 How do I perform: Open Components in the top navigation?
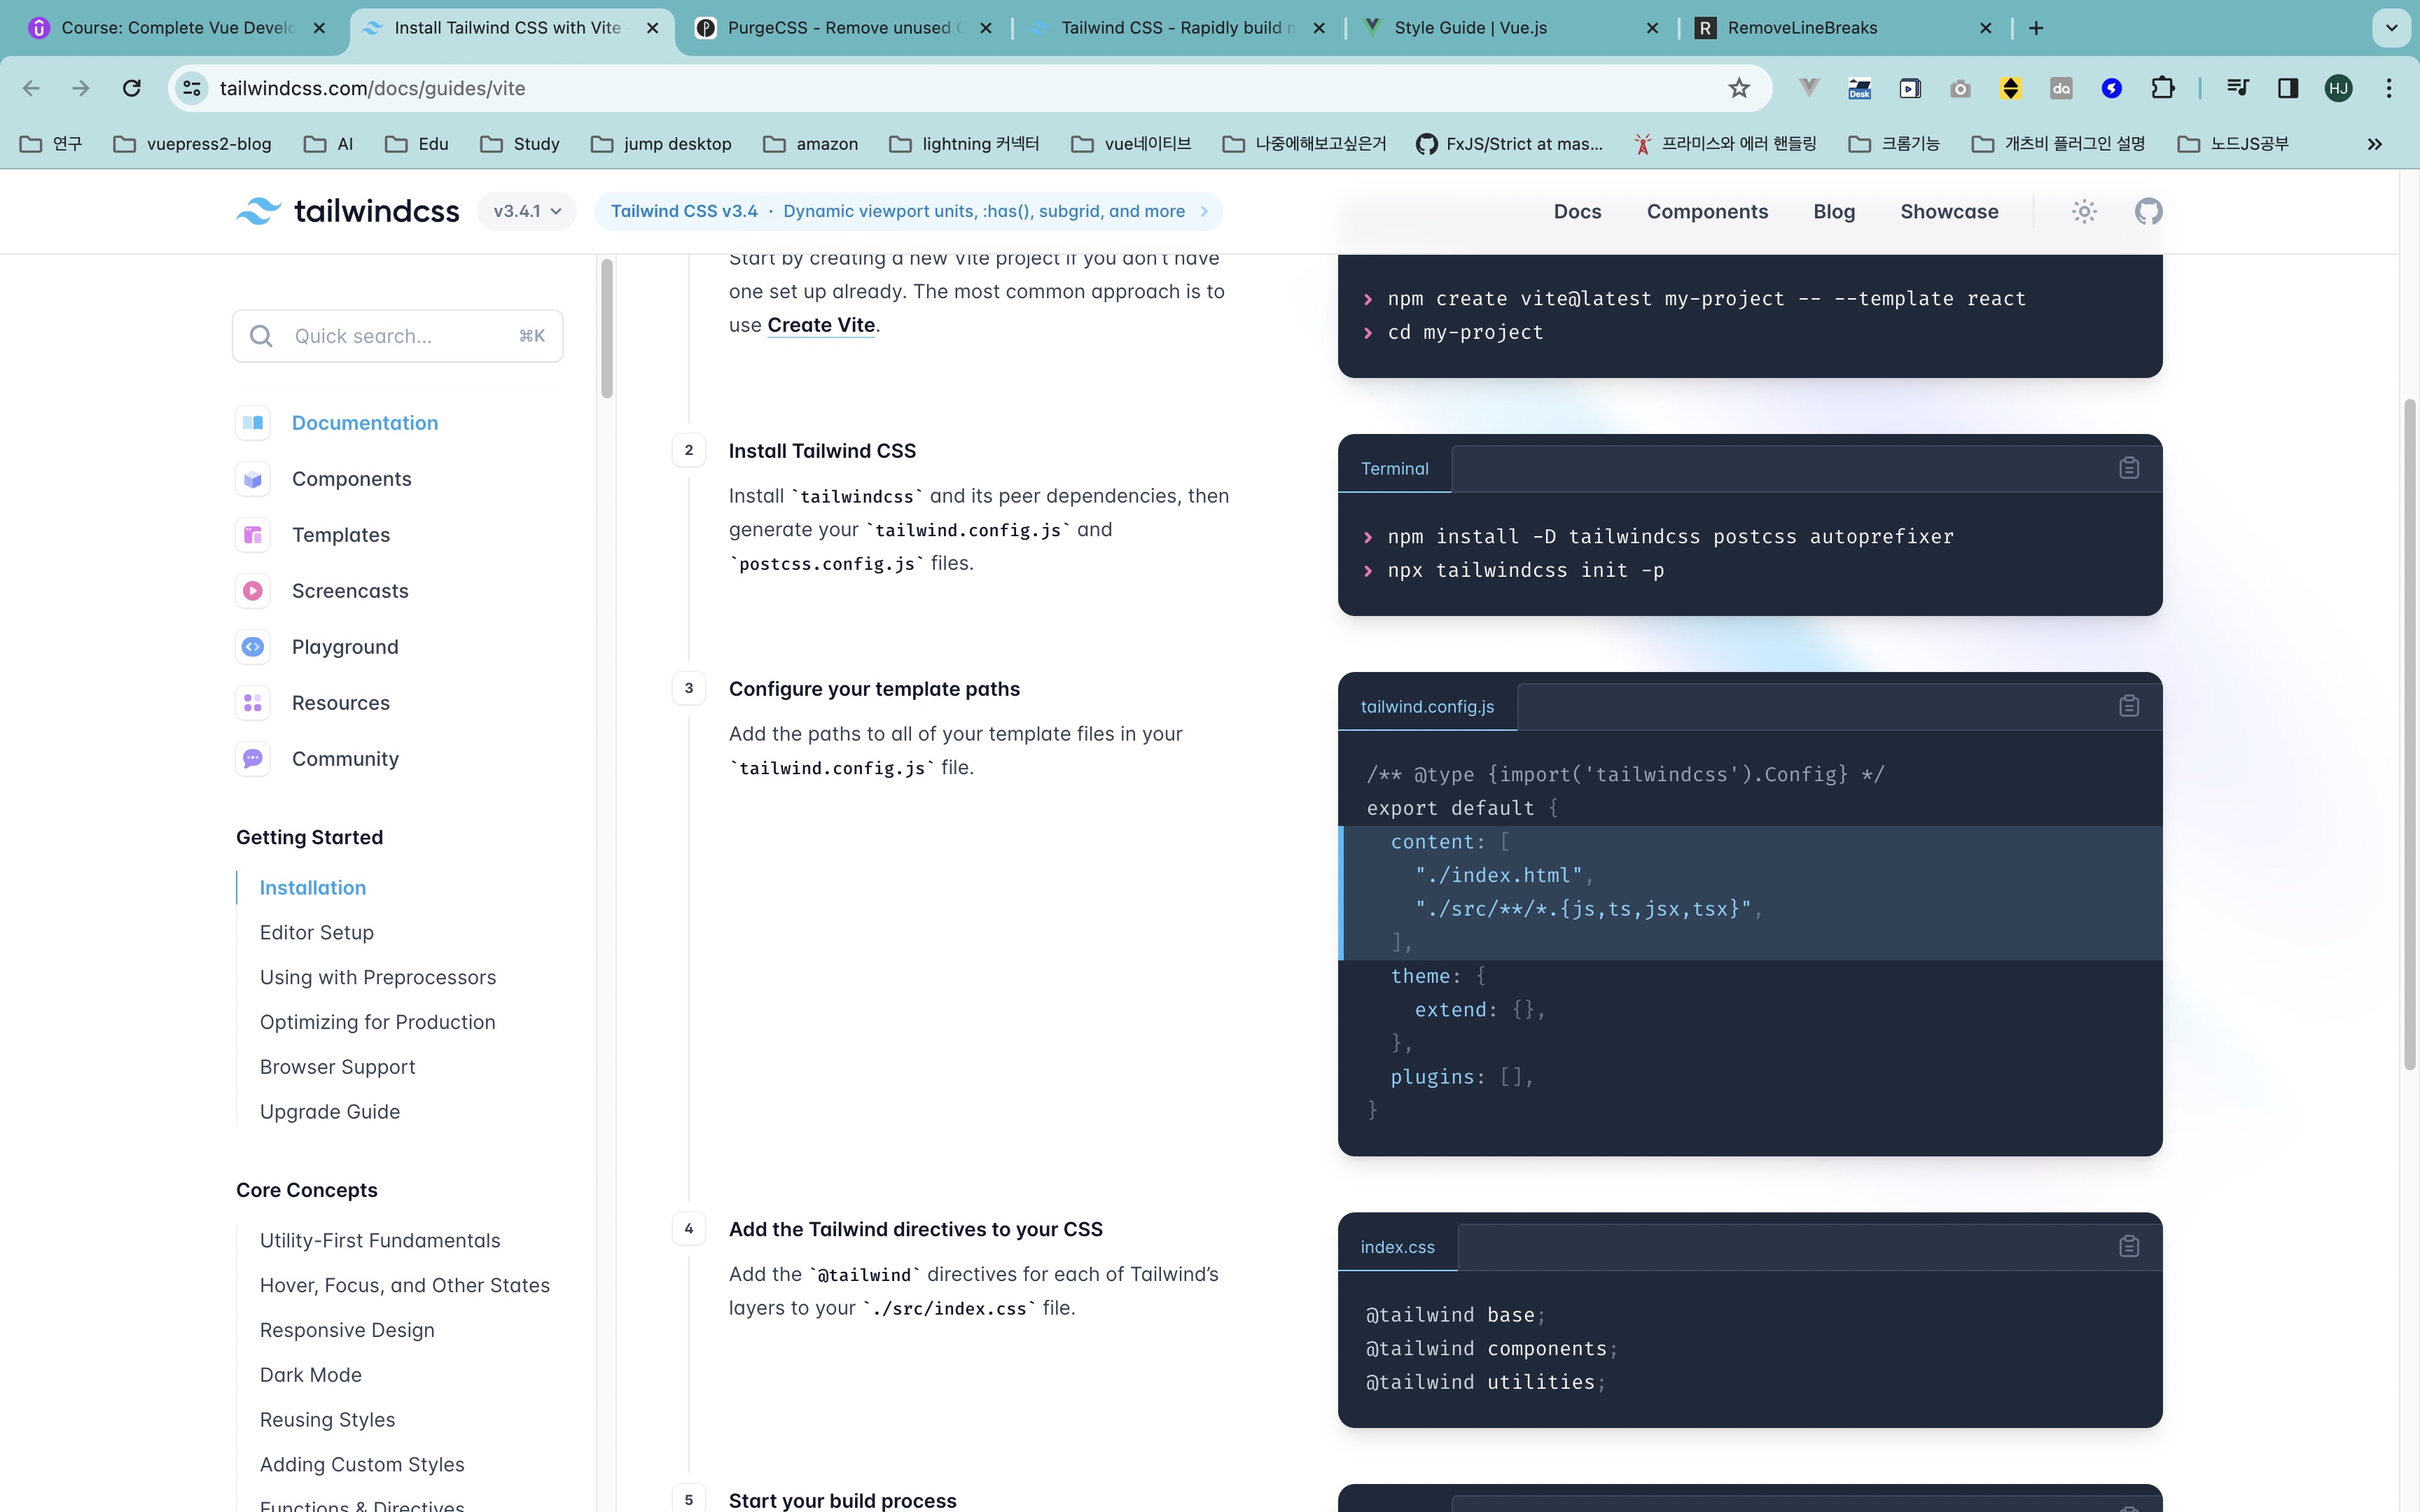coord(1707,211)
